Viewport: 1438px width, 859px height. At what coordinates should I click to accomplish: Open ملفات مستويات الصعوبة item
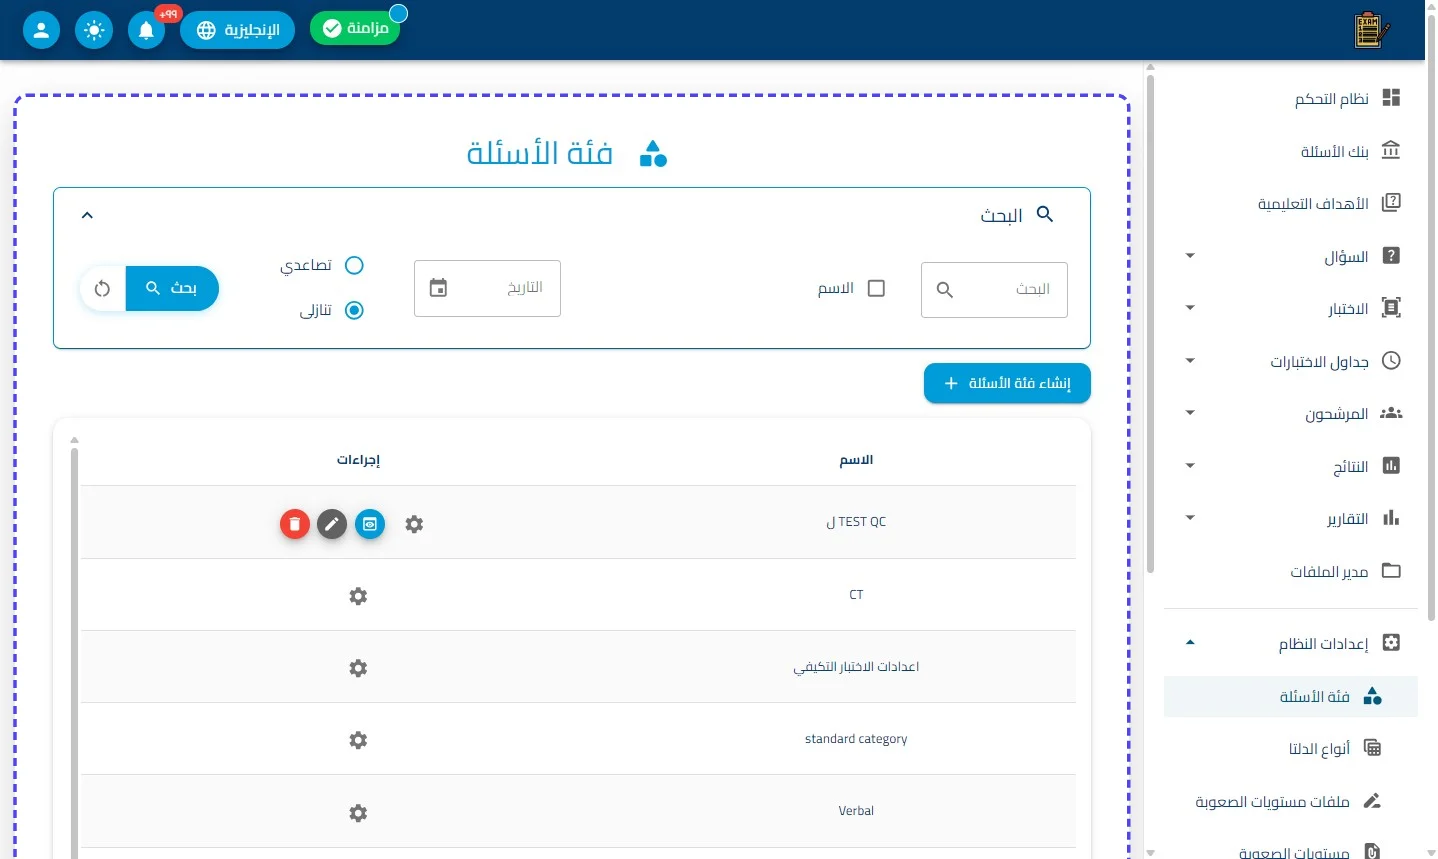[x=1291, y=801]
